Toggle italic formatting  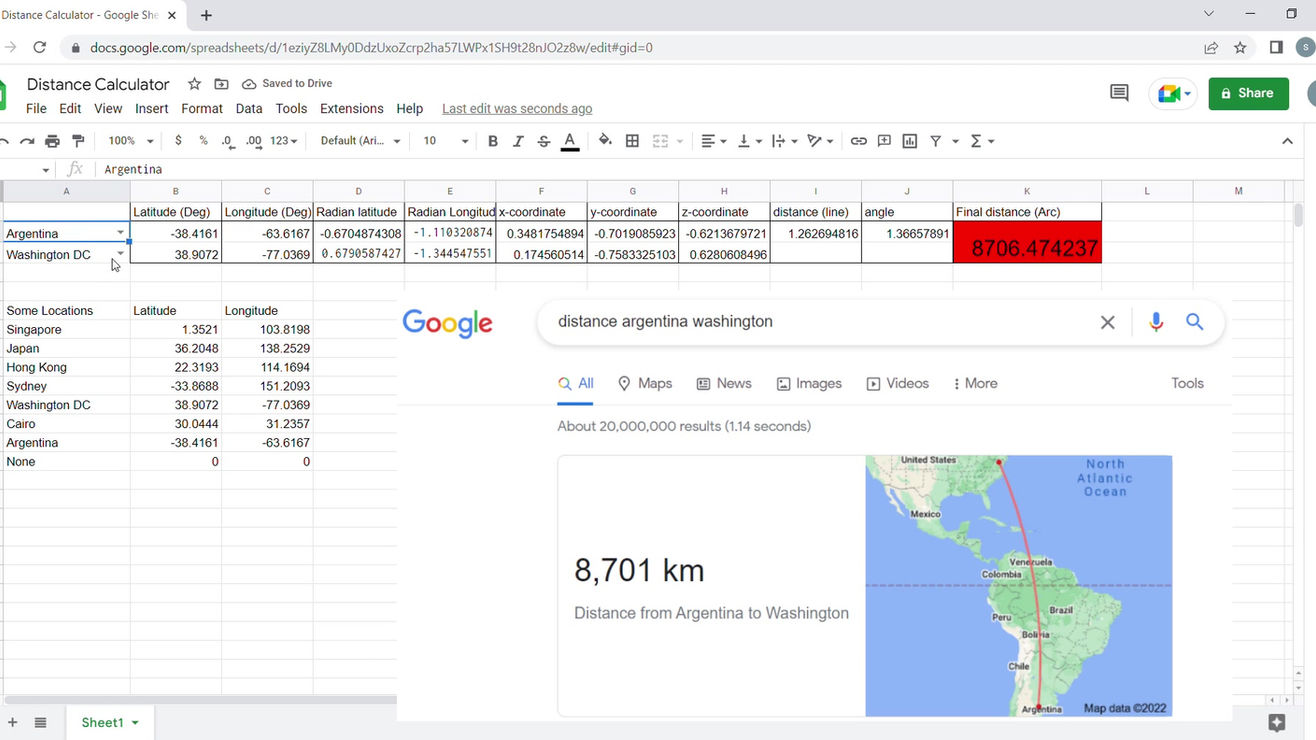pyautogui.click(x=518, y=141)
